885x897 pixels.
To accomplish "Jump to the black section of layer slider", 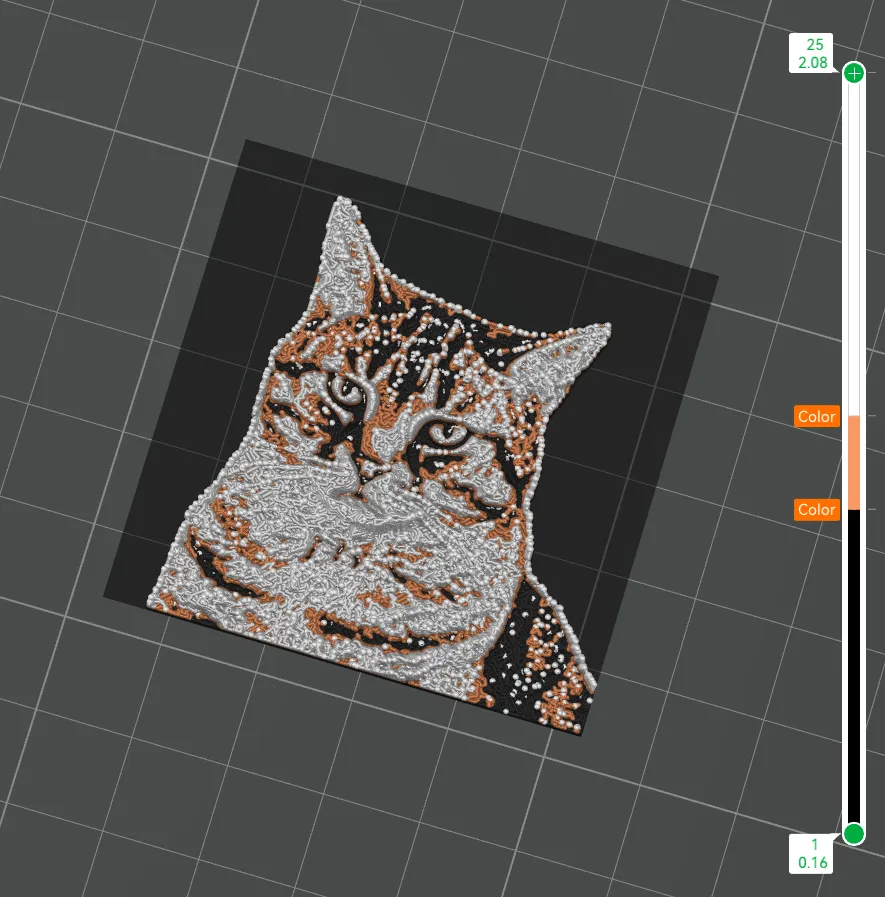I will point(854,666).
